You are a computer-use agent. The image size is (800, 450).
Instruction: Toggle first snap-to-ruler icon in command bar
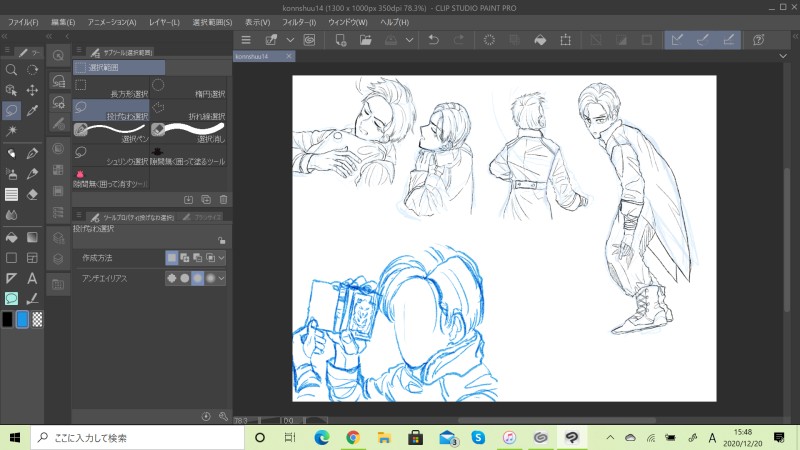[x=678, y=40]
